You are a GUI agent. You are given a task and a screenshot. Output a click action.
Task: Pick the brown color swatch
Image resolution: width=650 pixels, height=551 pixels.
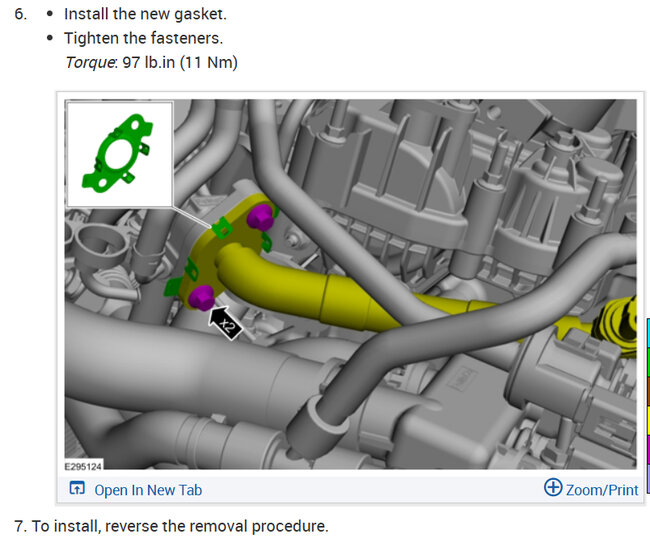[x=648, y=391]
